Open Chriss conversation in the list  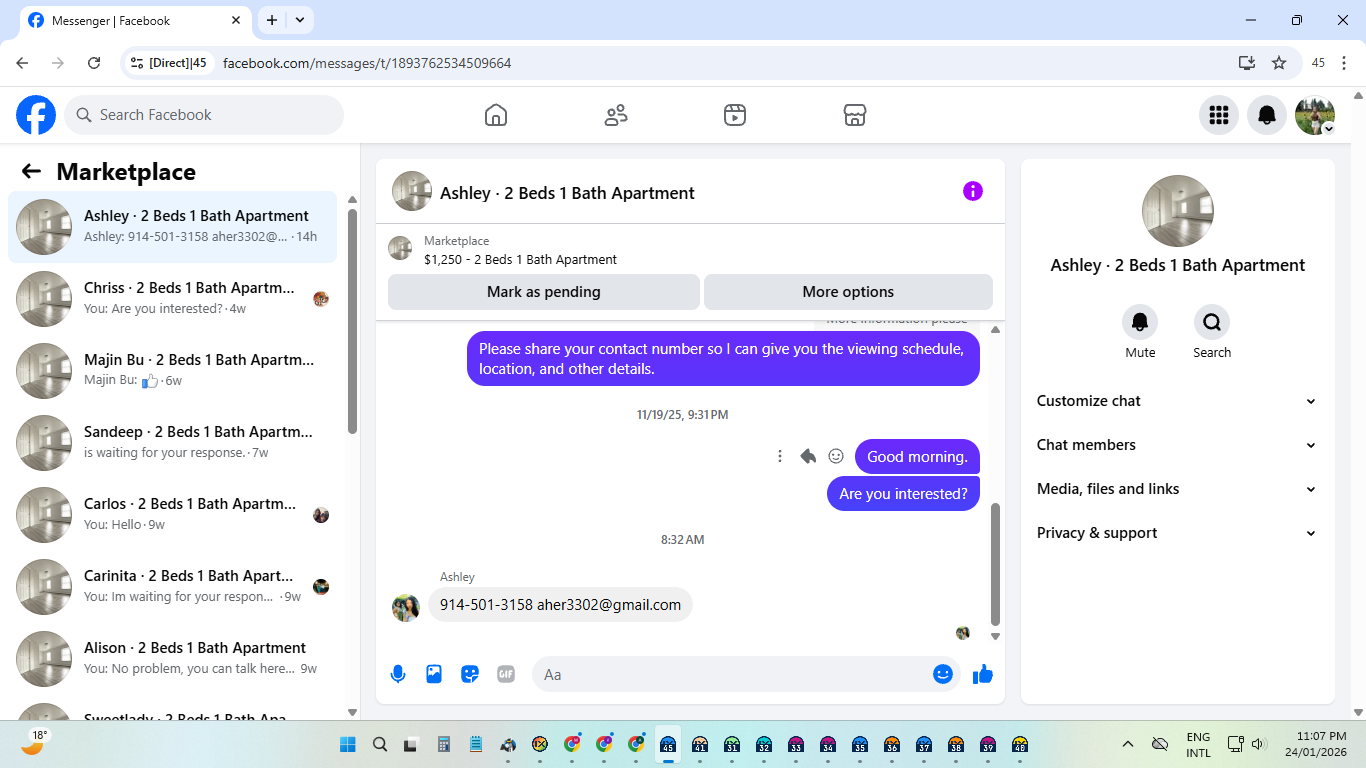click(x=172, y=299)
